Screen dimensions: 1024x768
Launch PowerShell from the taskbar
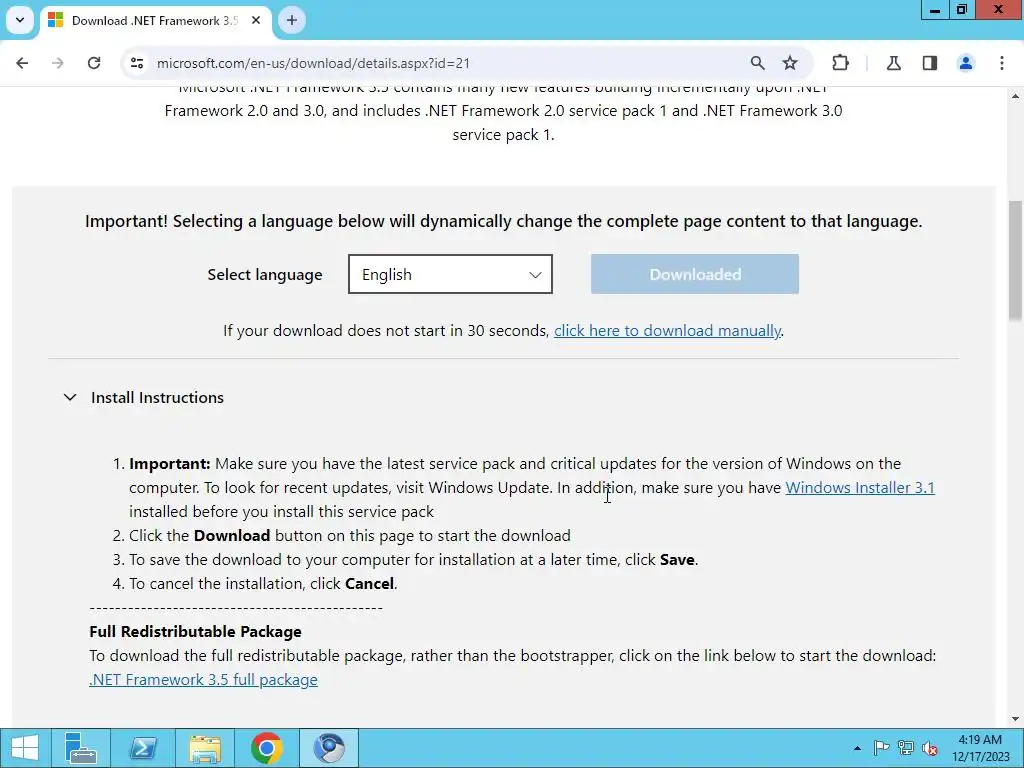(143, 748)
